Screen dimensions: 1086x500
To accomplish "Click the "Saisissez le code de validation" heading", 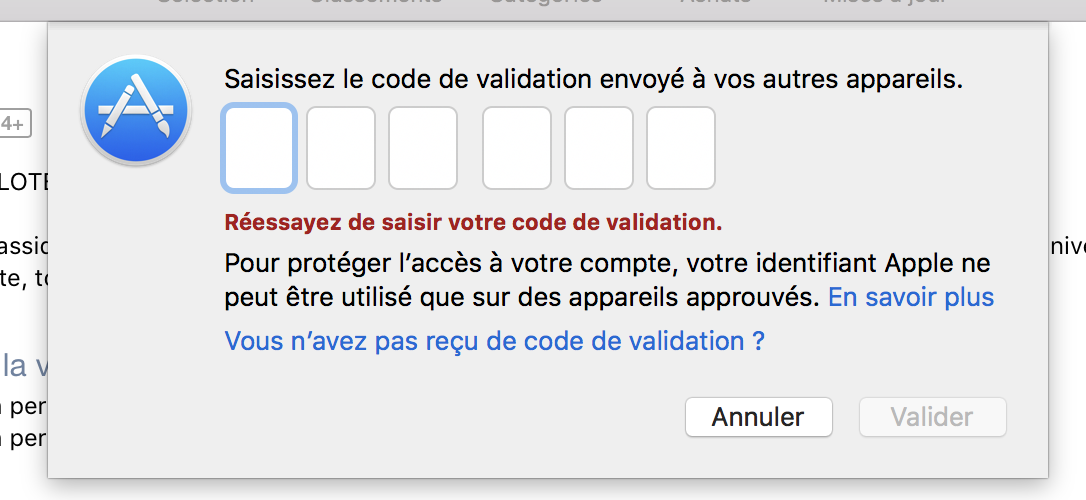I will pyautogui.click(x=593, y=79).
